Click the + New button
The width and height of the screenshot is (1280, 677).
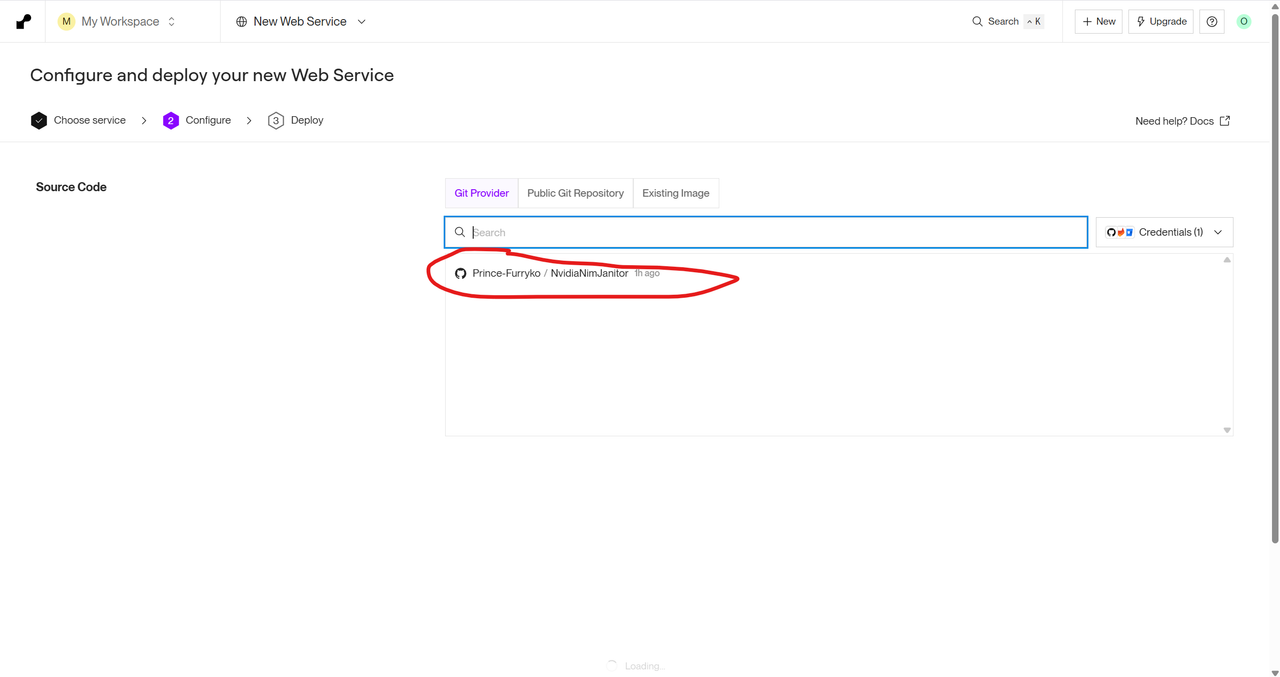point(1098,21)
